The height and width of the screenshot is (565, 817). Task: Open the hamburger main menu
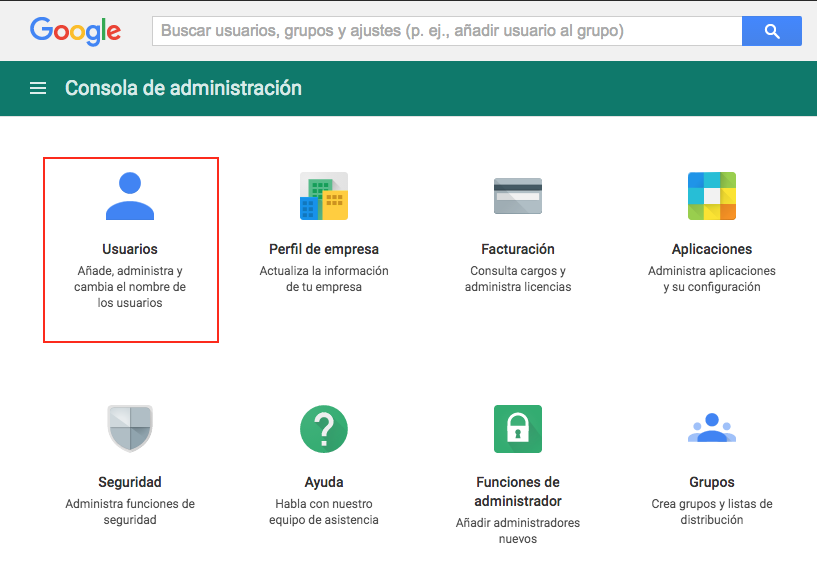[x=38, y=88]
